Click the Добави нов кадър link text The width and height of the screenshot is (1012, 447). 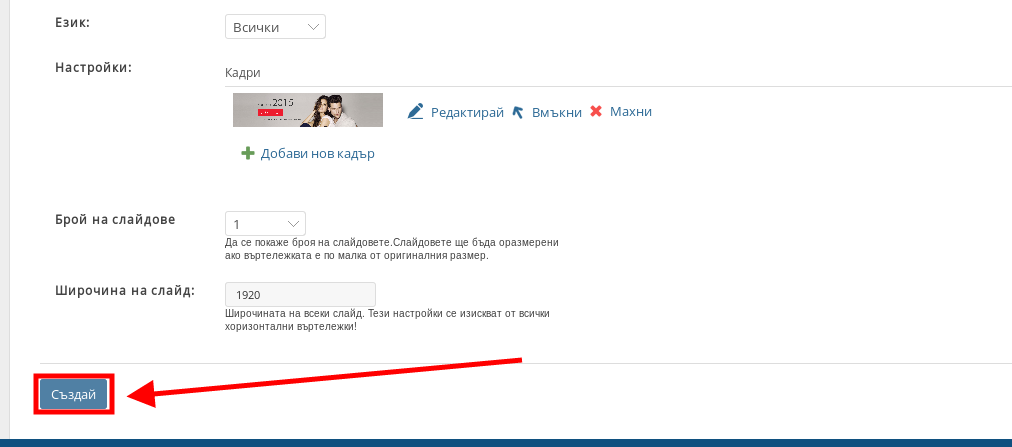coord(317,154)
